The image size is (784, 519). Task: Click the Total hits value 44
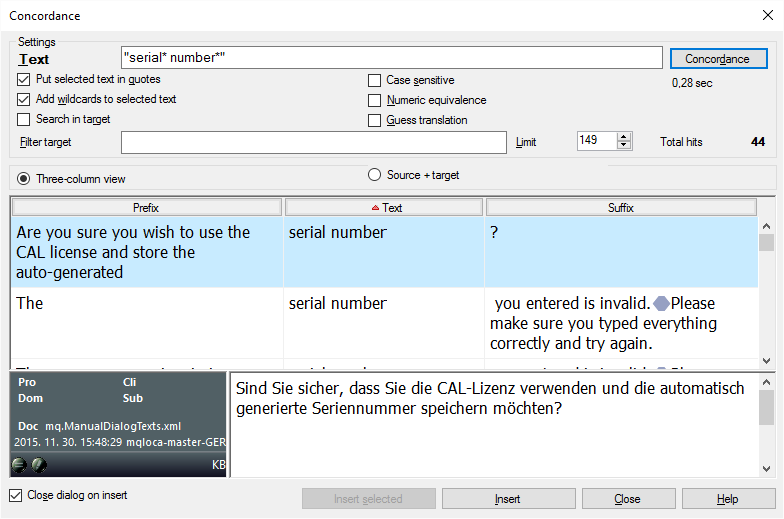pyautogui.click(x=758, y=142)
